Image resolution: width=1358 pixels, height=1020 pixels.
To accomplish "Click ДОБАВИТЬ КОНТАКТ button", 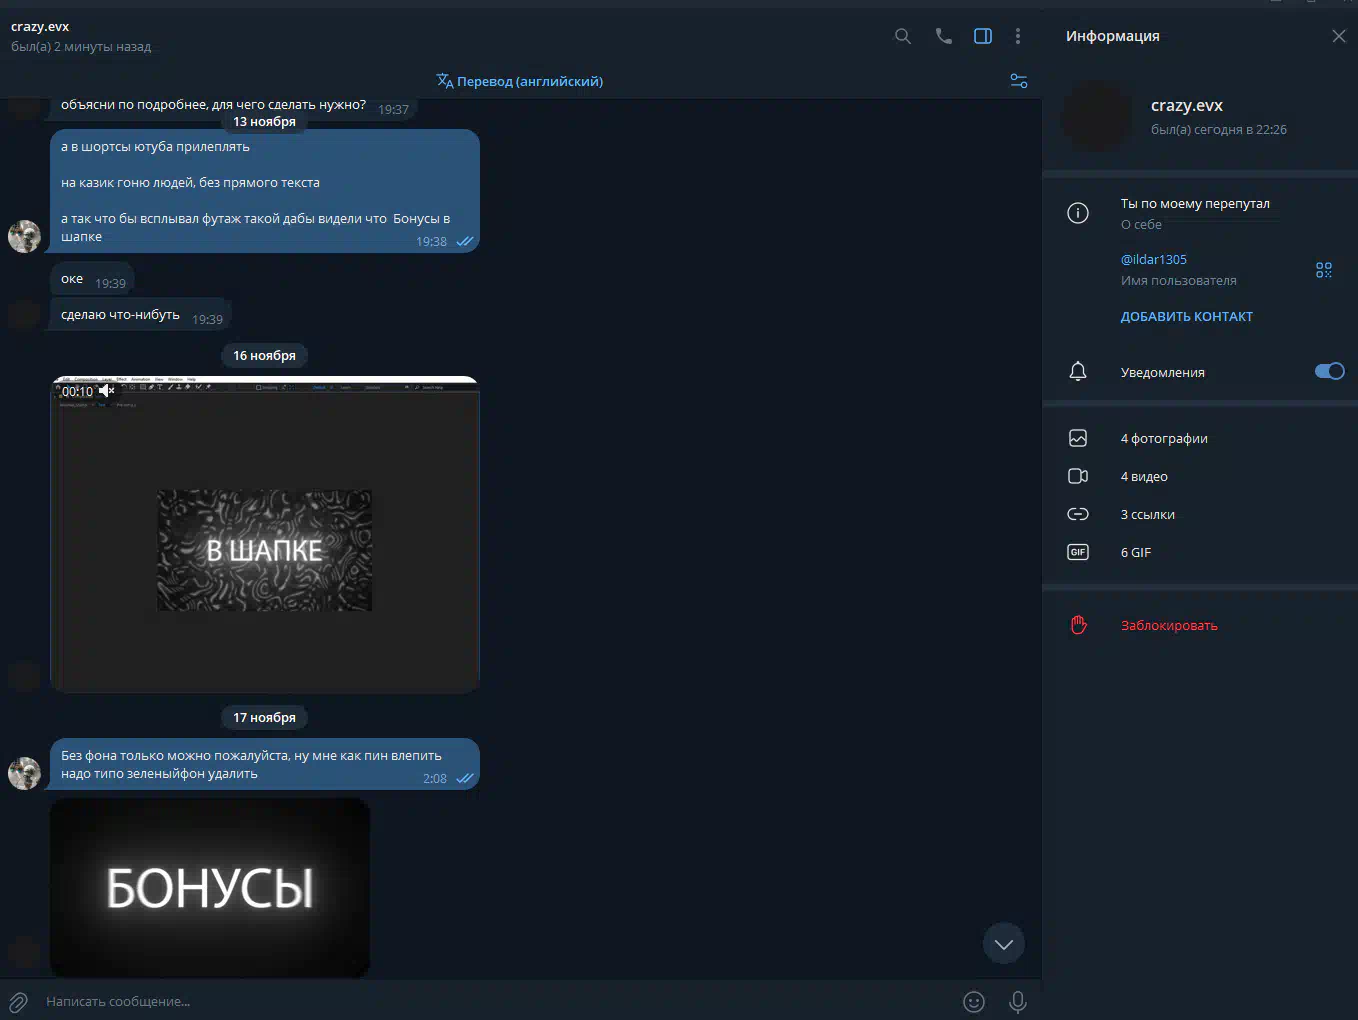I will tap(1187, 316).
